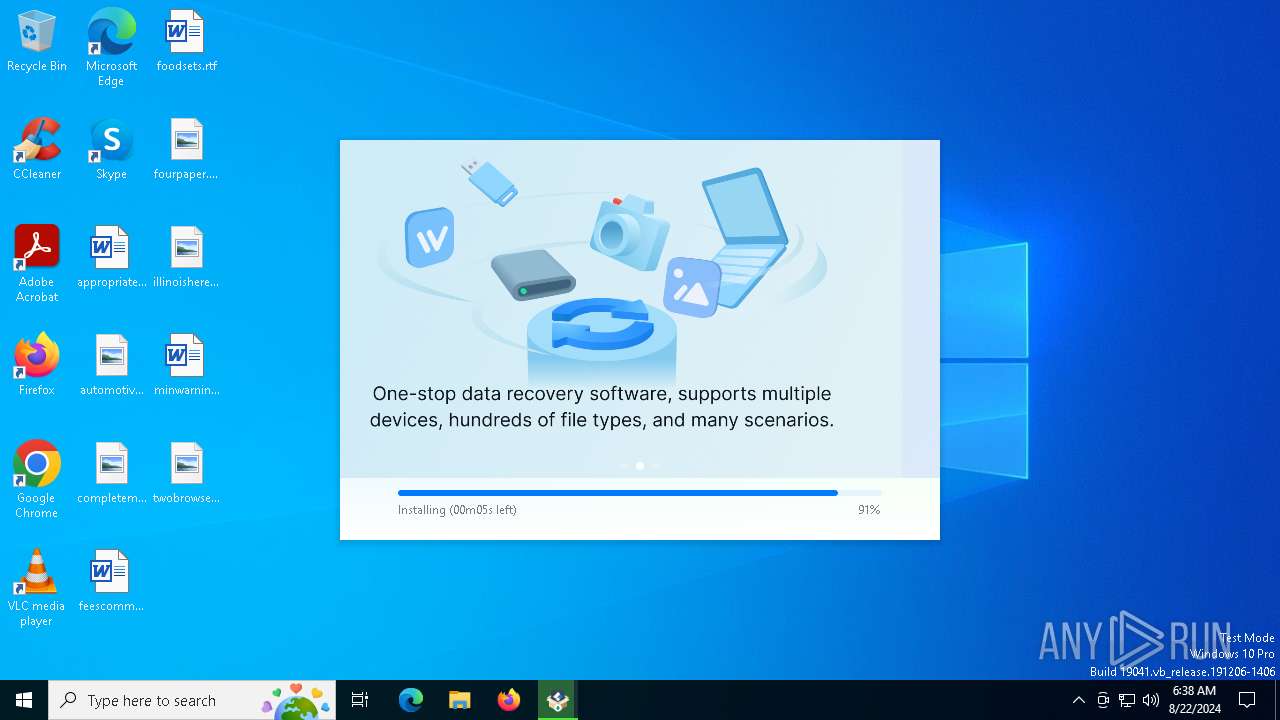Select the middle slide indicator dot

(640, 466)
